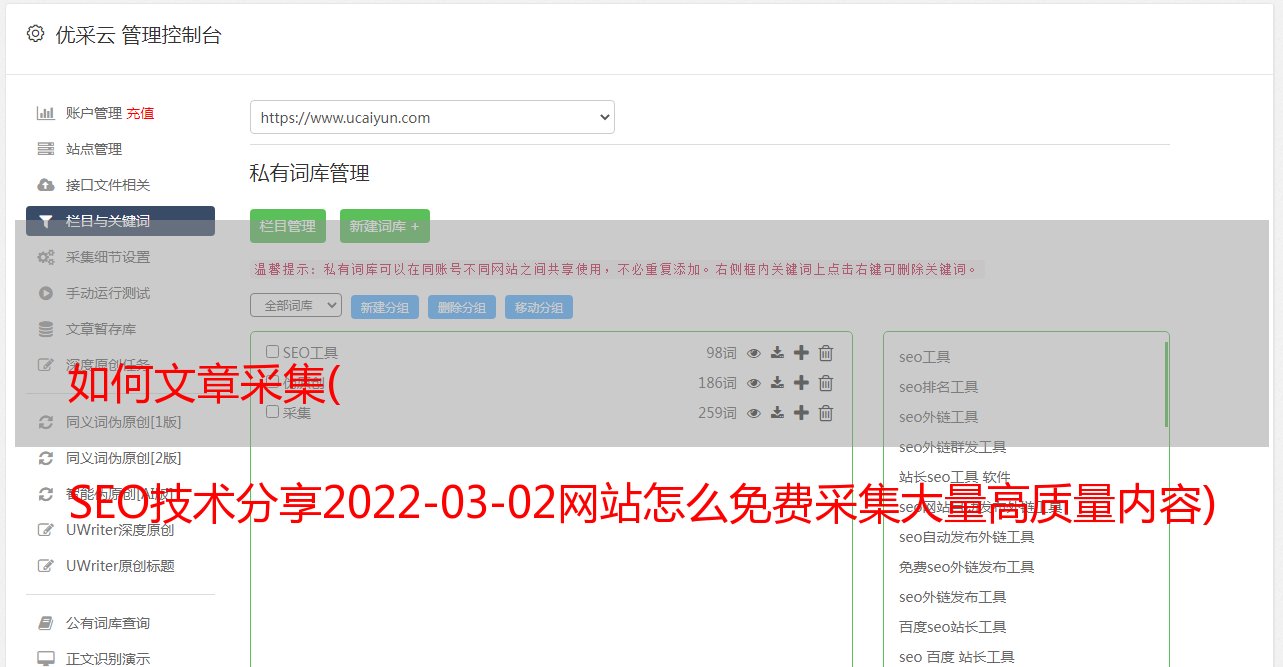
Task: Click the gears icon for 采集细节设置
Action: pos(46,257)
